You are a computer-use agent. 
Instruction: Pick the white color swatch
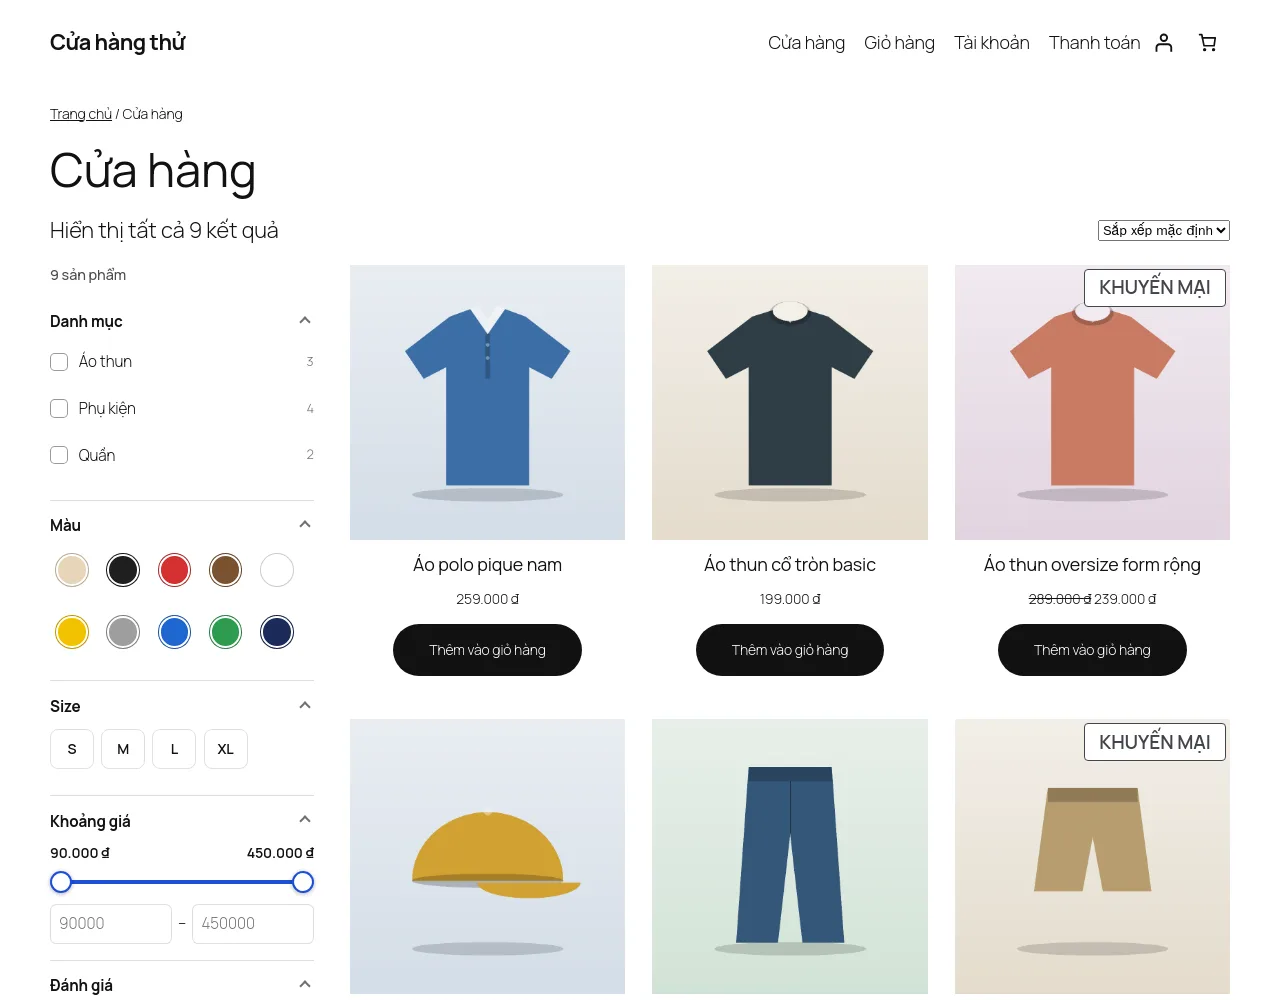tap(277, 570)
